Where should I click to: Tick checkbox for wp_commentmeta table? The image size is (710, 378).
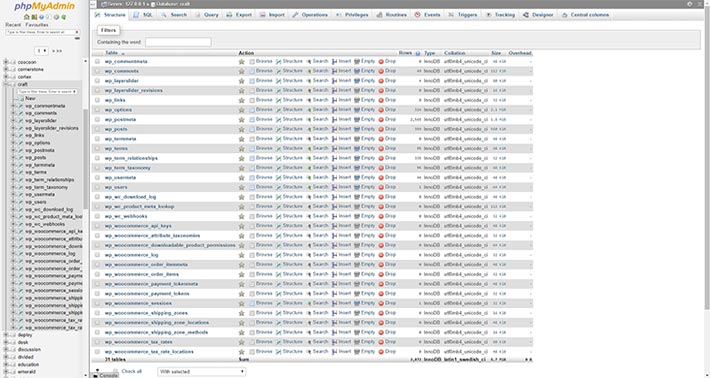(97, 62)
